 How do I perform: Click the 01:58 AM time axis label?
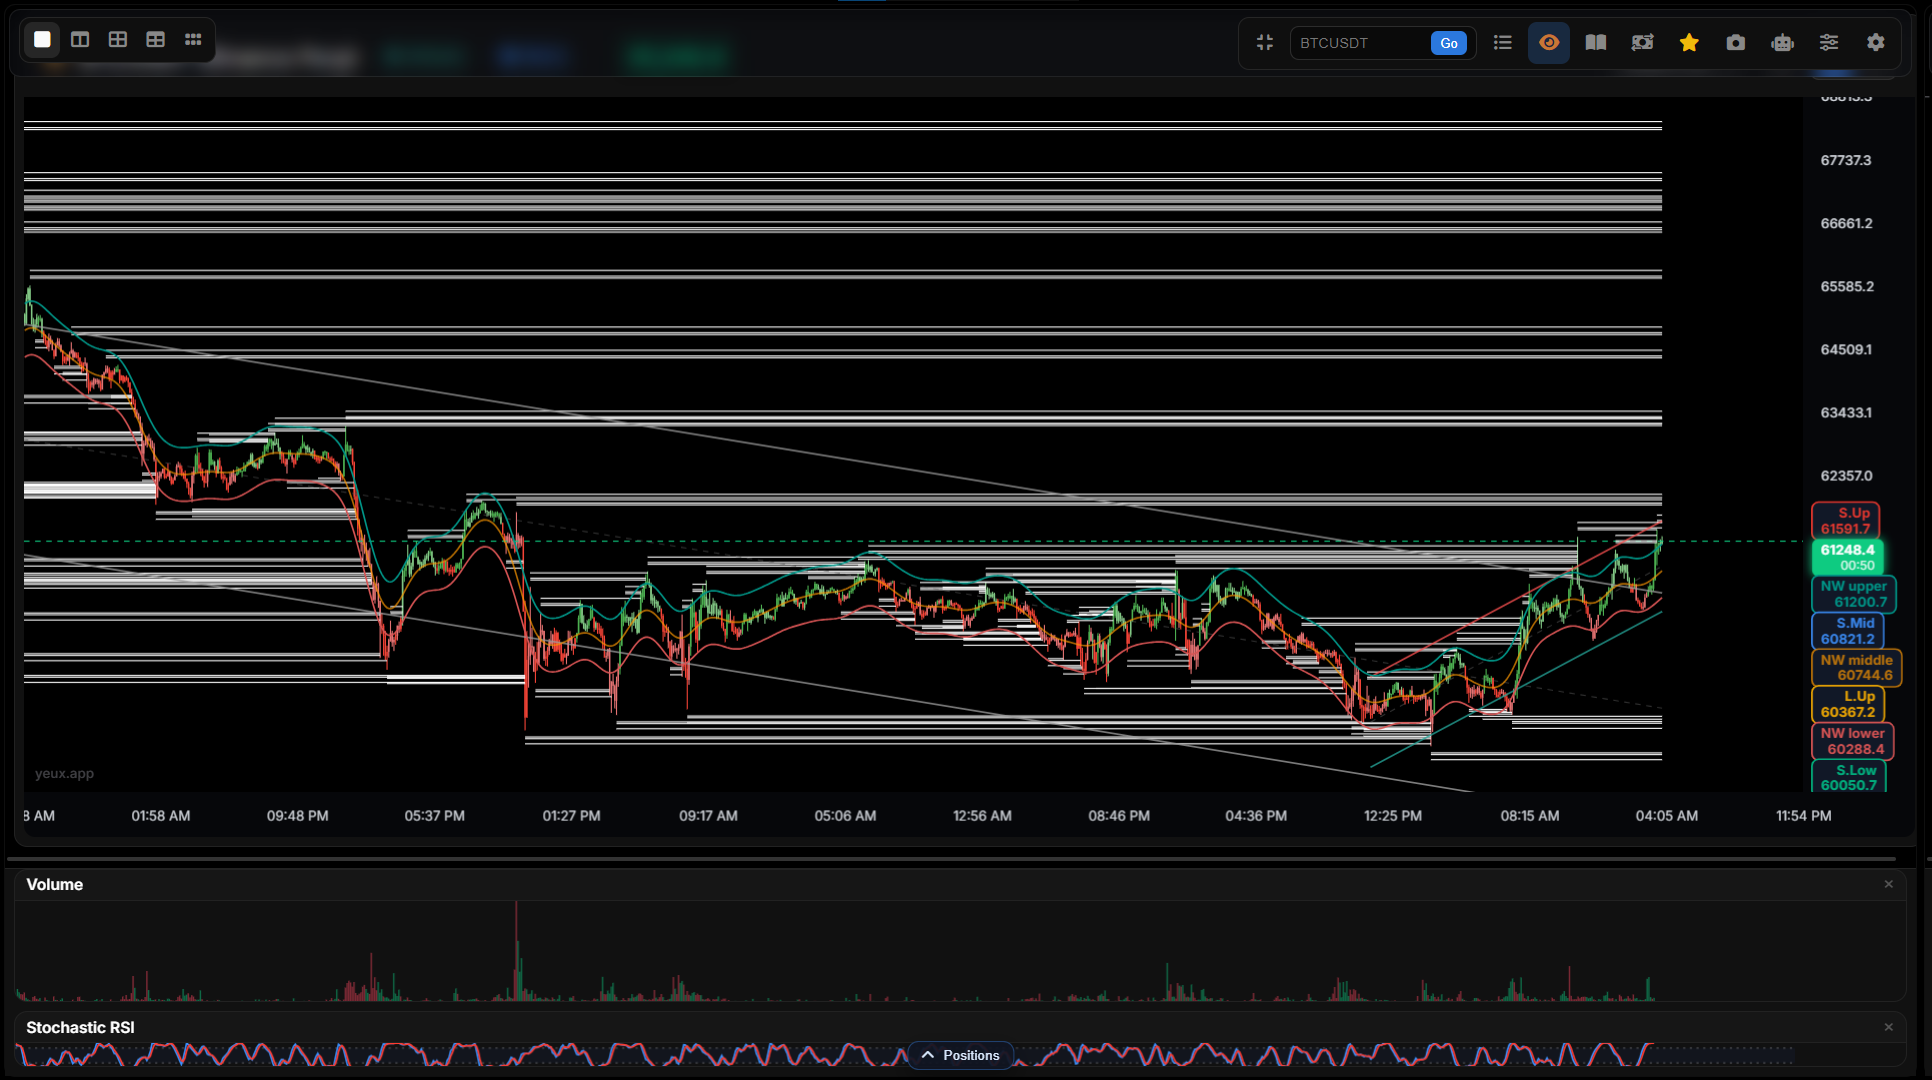[x=161, y=816]
